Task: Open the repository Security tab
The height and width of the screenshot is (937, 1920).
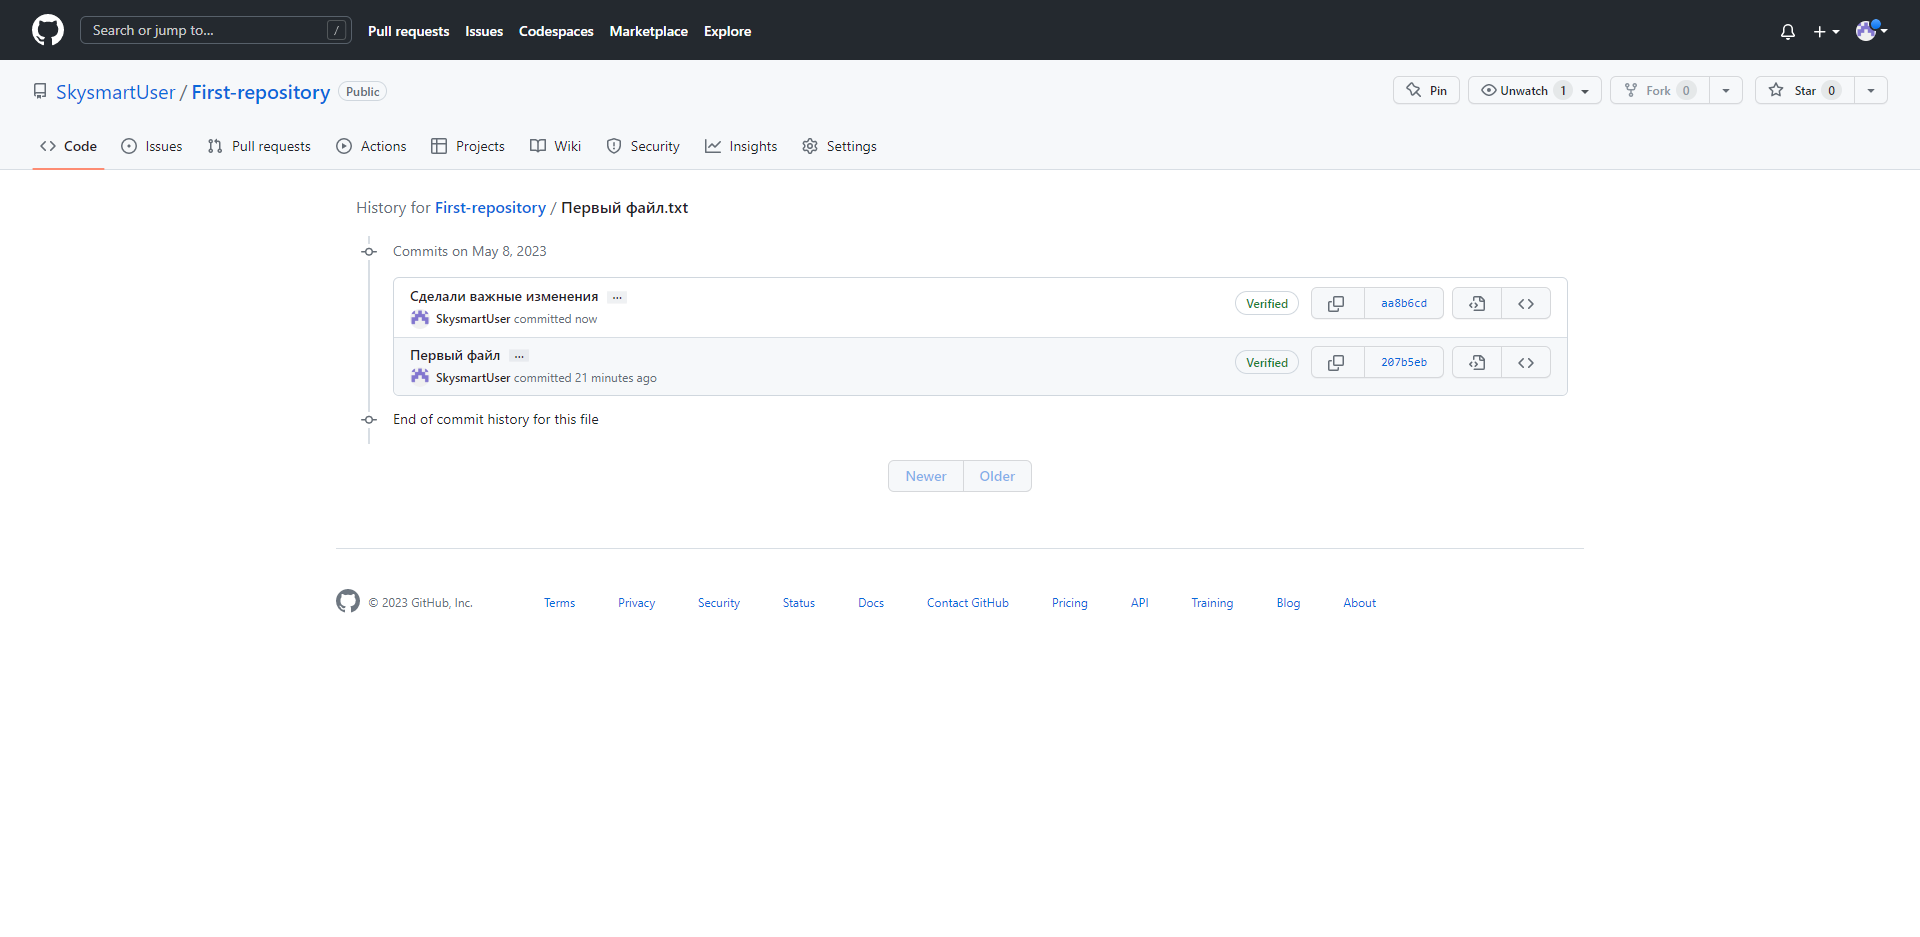Action: click(x=643, y=146)
